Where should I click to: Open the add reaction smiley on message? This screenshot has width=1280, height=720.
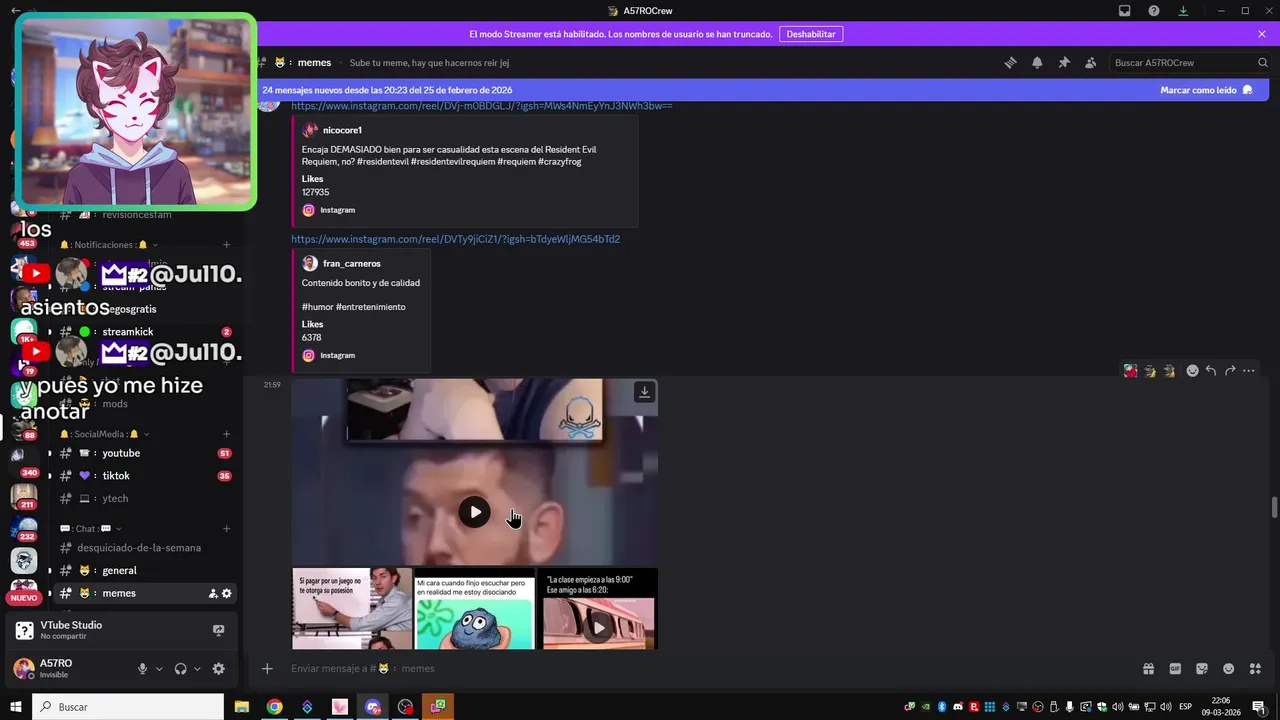(1192, 371)
